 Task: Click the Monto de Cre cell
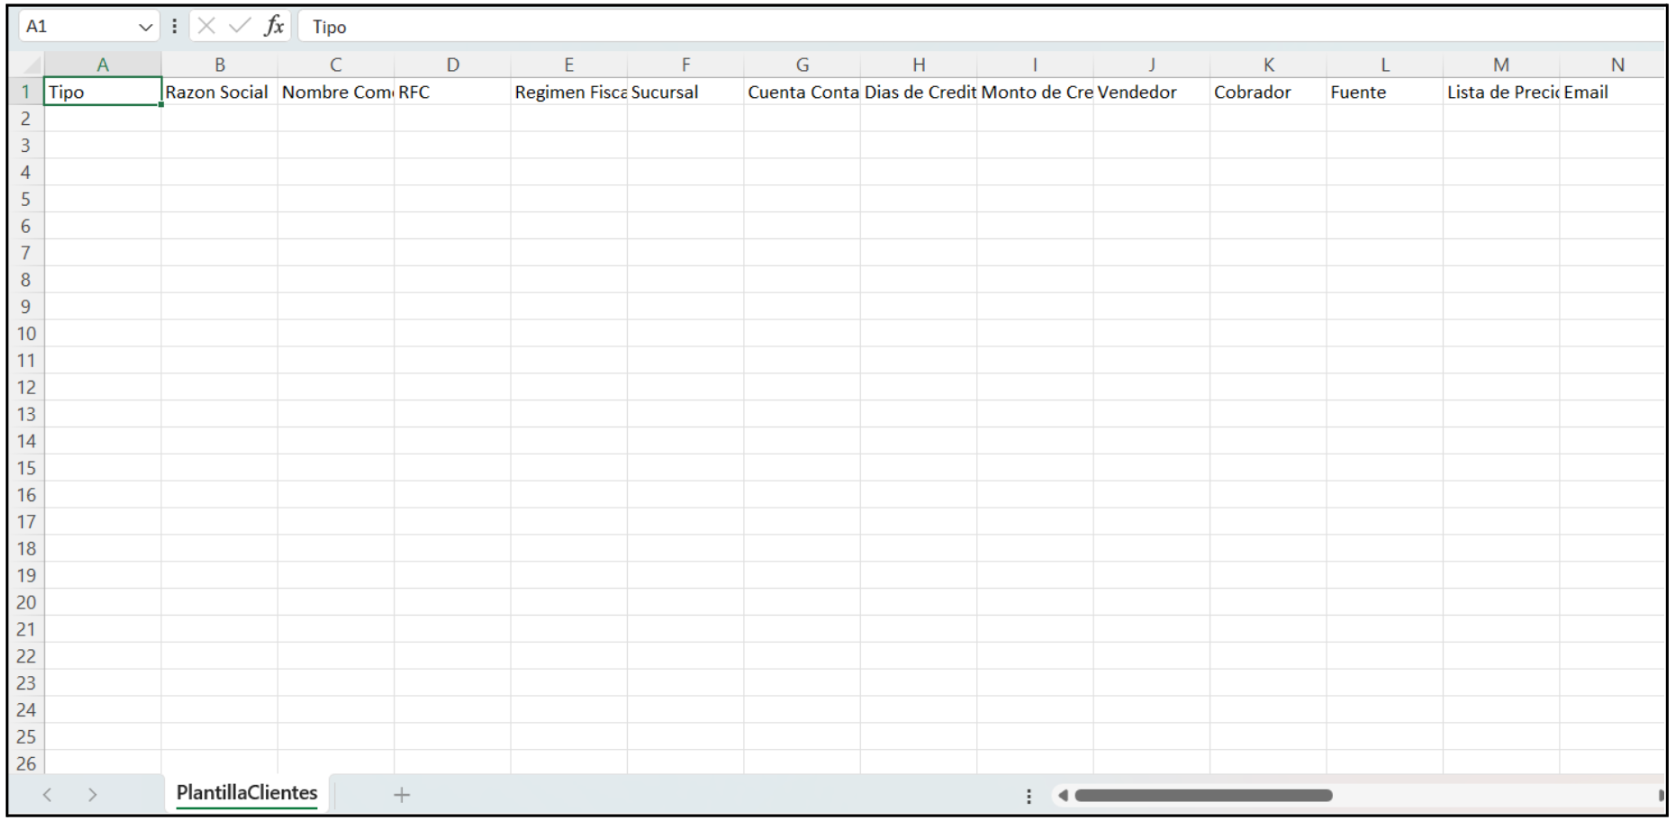pyautogui.click(x=1035, y=92)
